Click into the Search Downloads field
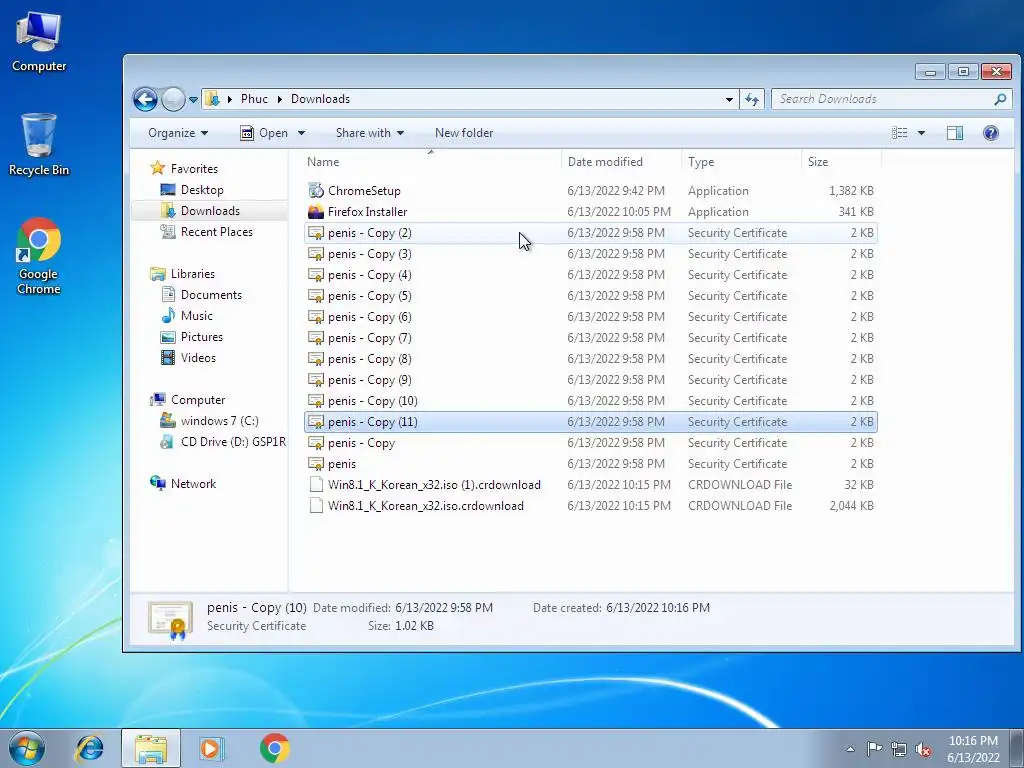Screen dimensions: 1024x768 click(891, 99)
